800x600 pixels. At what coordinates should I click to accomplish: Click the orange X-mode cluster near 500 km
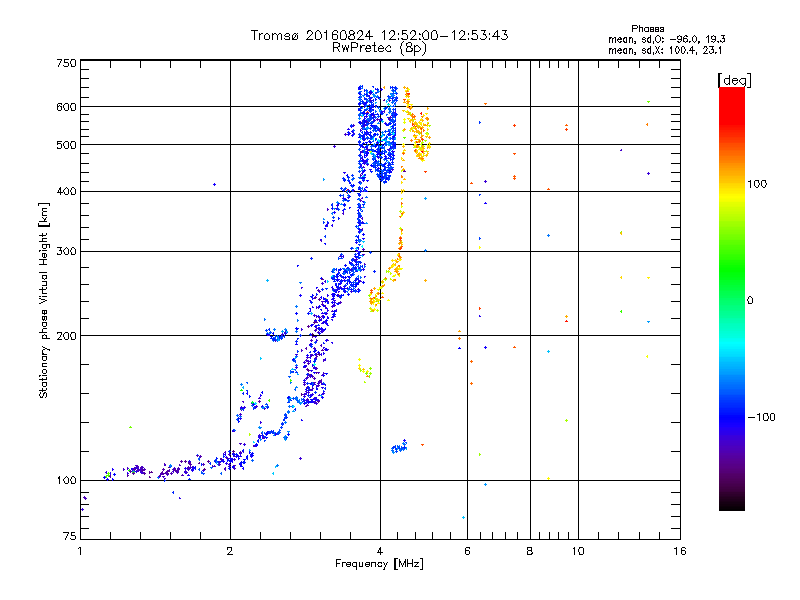(x=420, y=135)
